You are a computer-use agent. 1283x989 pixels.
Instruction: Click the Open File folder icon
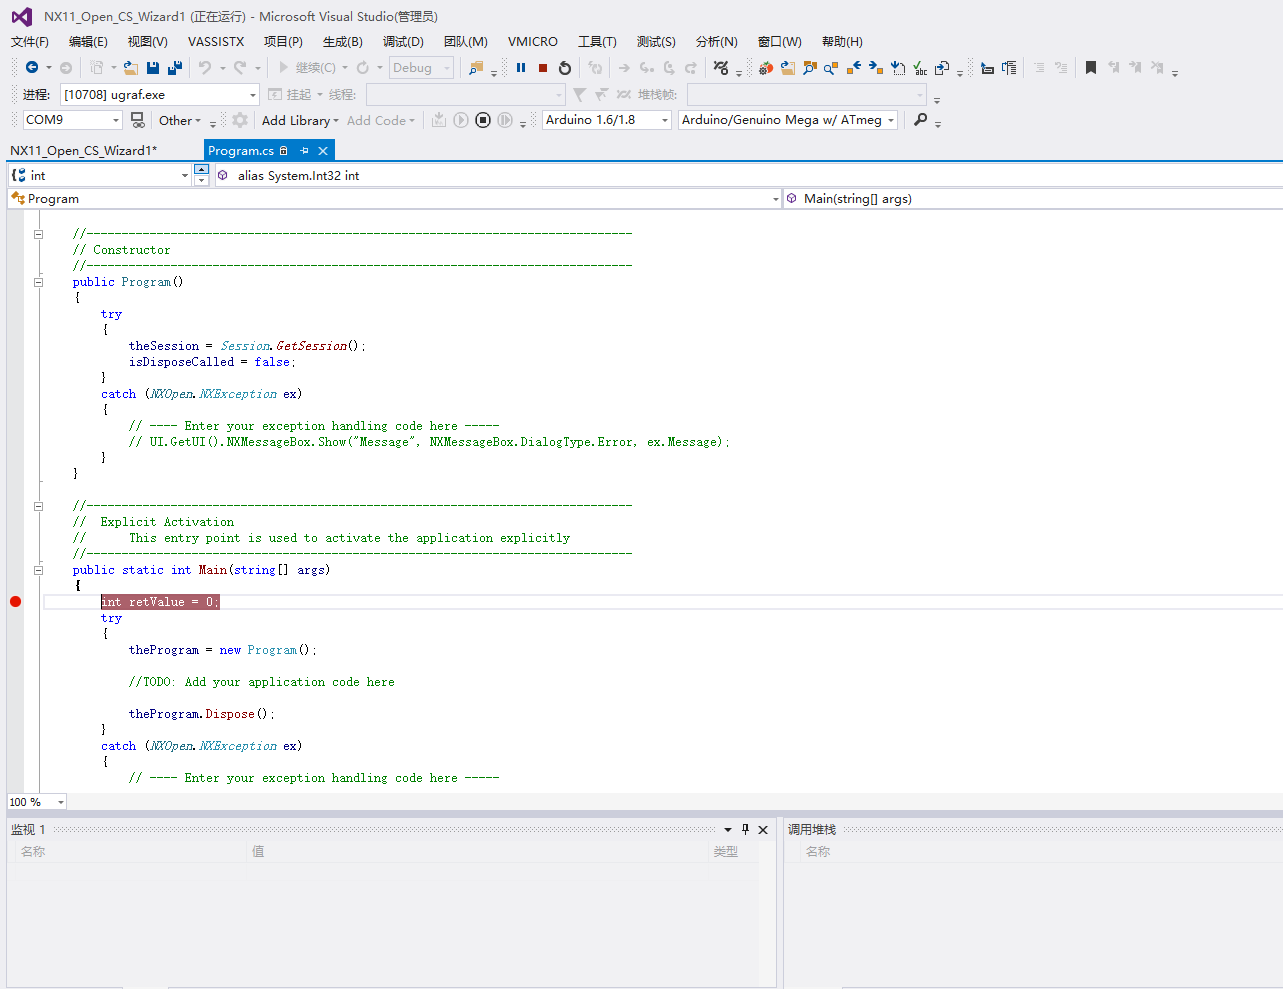pyautogui.click(x=130, y=66)
